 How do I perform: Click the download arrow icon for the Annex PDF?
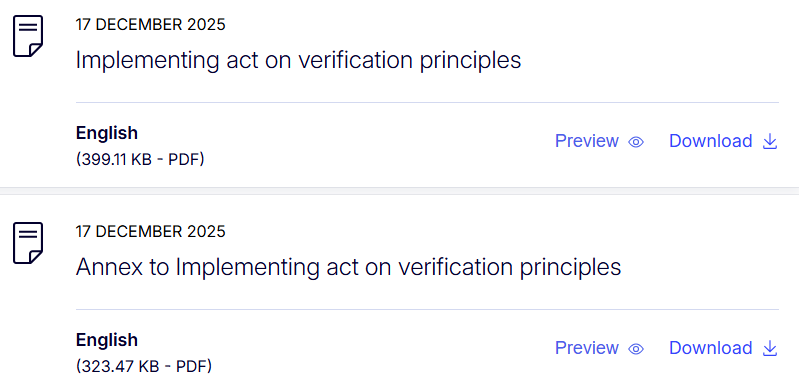point(769,348)
